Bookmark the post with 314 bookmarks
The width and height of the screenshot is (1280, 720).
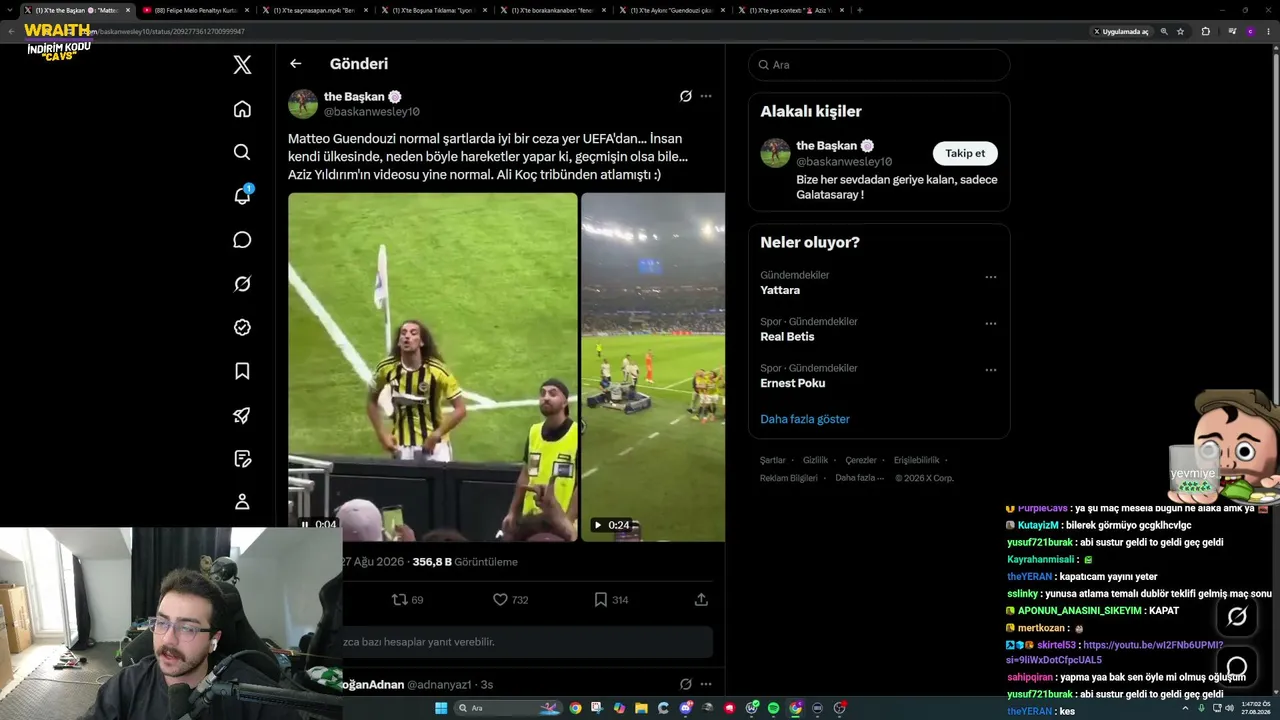coord(611,600)
